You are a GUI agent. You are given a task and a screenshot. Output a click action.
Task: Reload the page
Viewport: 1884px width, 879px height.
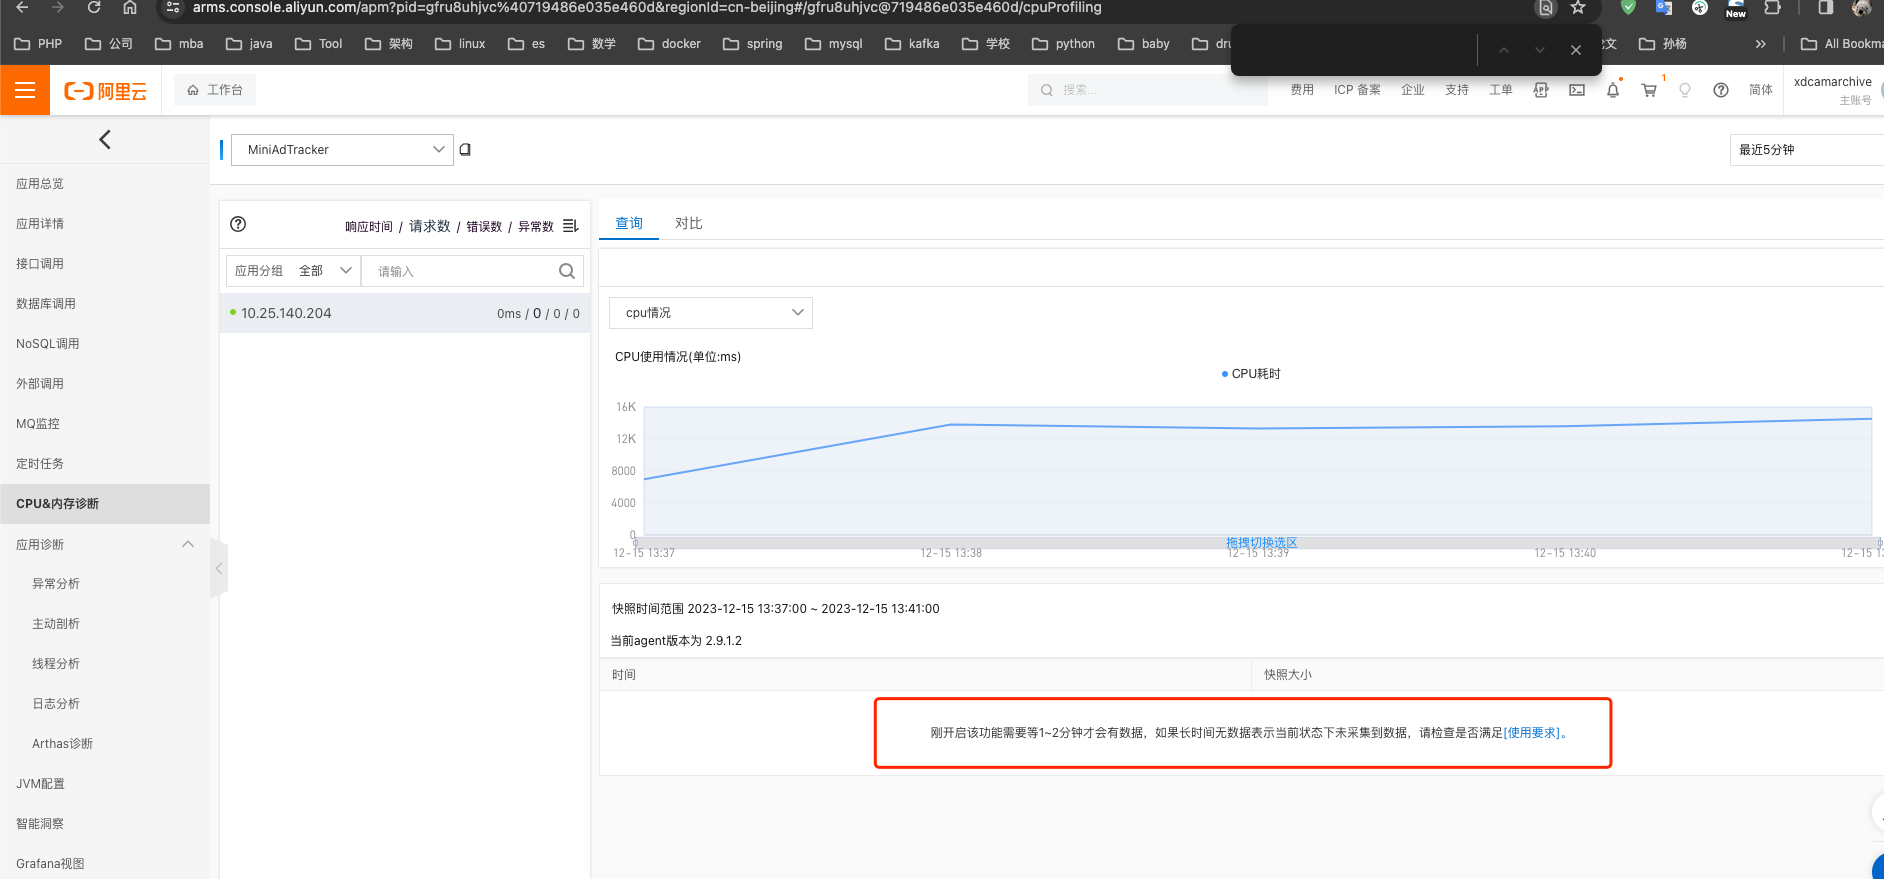click(94, 8)
